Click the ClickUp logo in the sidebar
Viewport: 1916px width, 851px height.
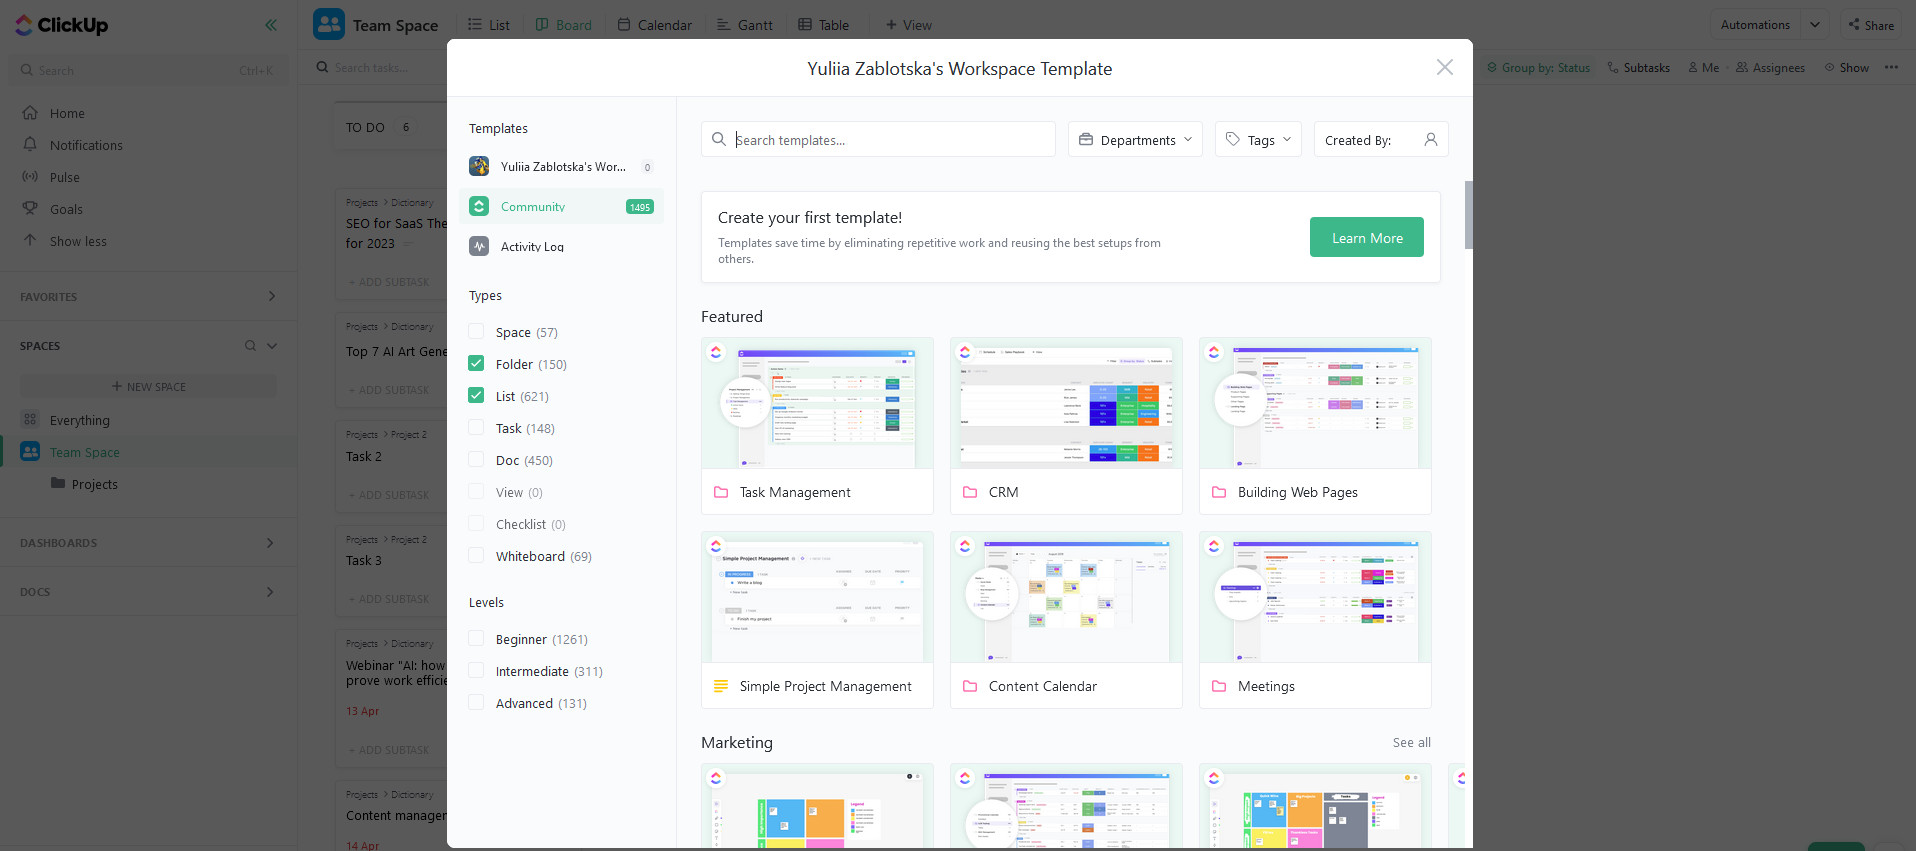62,25
